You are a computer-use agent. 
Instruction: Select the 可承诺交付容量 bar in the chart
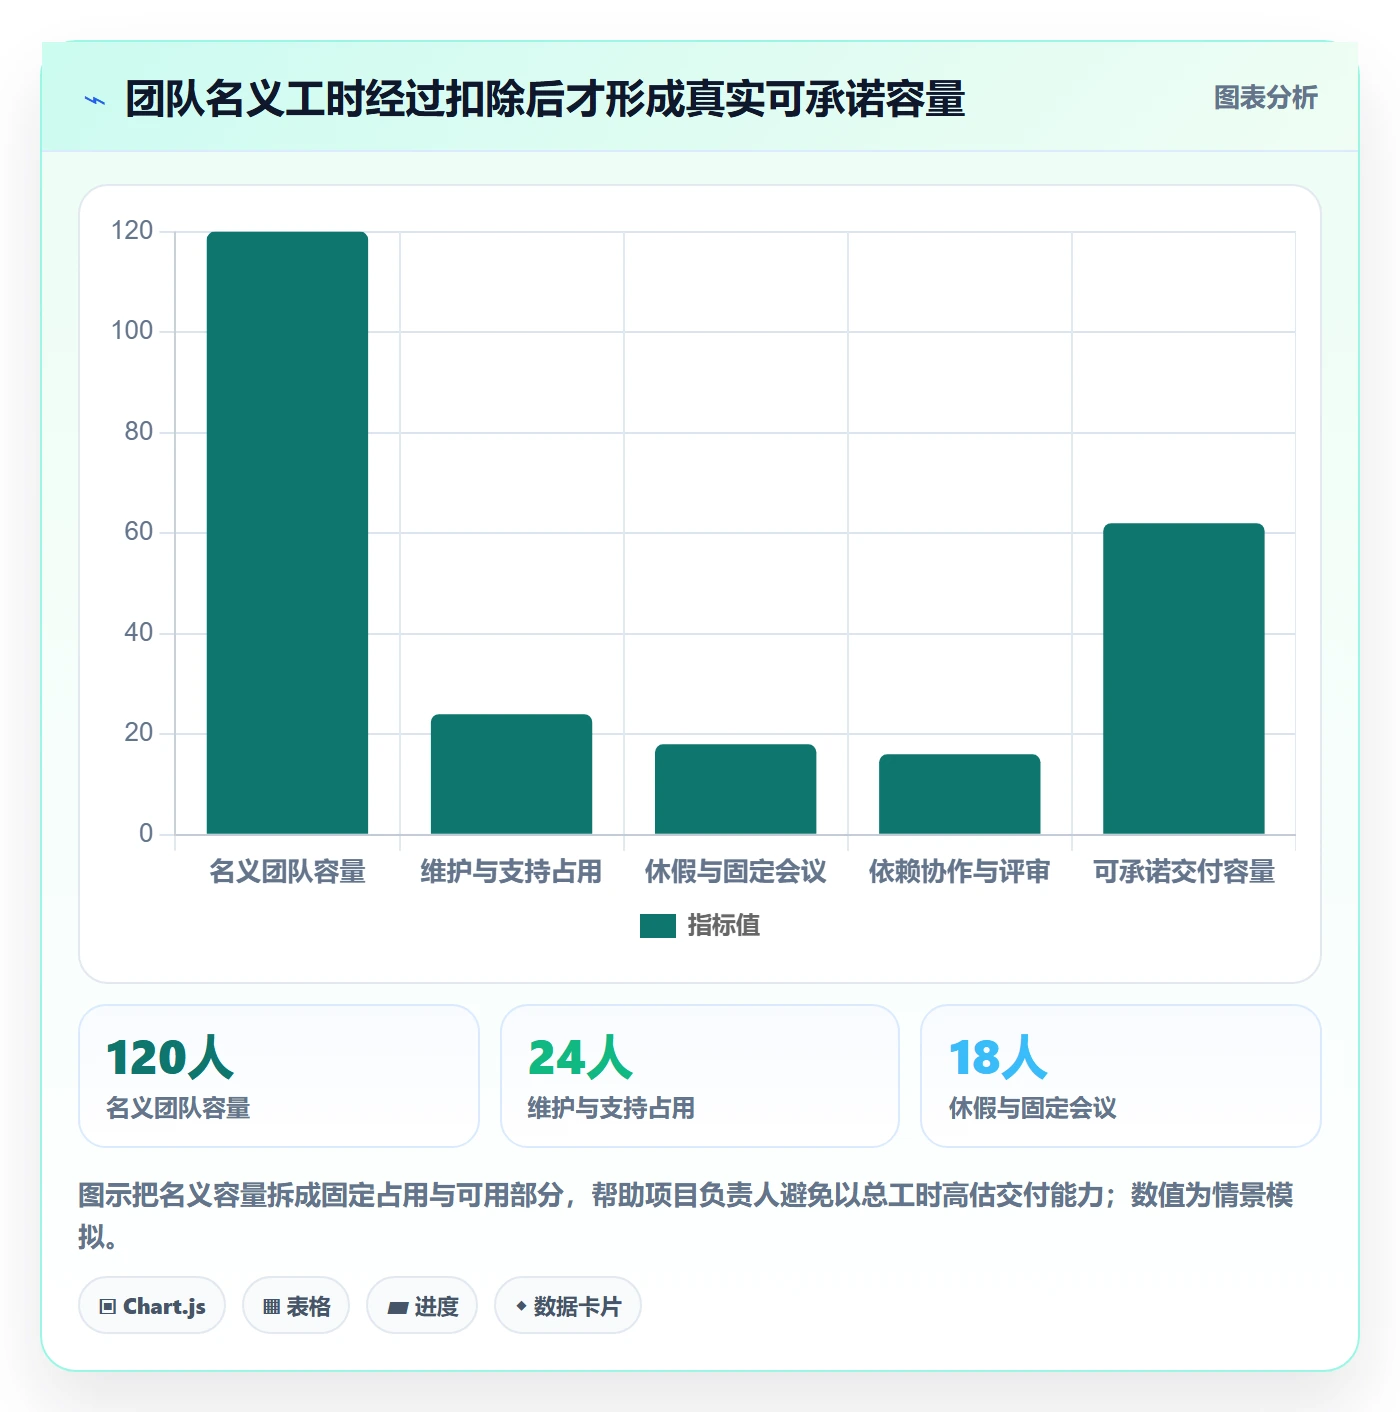pyautogui.click(x=1183, y=678)
